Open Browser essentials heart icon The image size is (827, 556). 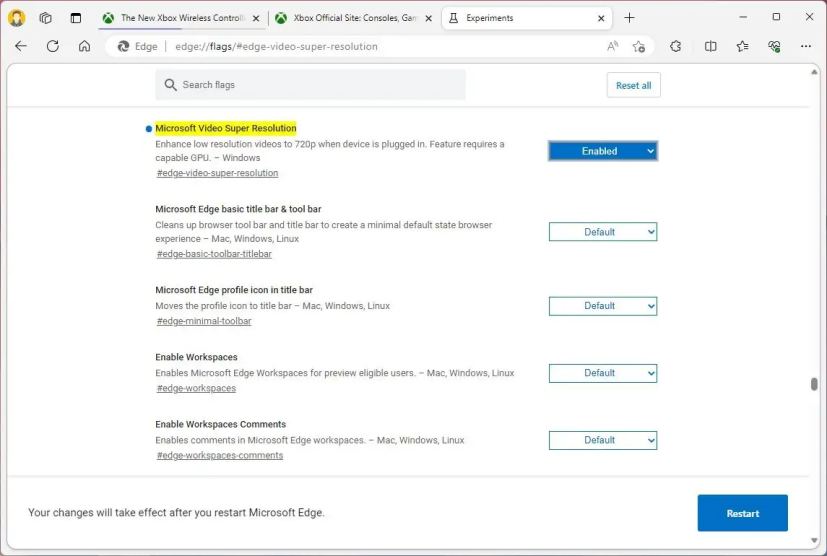coord(774,46)
